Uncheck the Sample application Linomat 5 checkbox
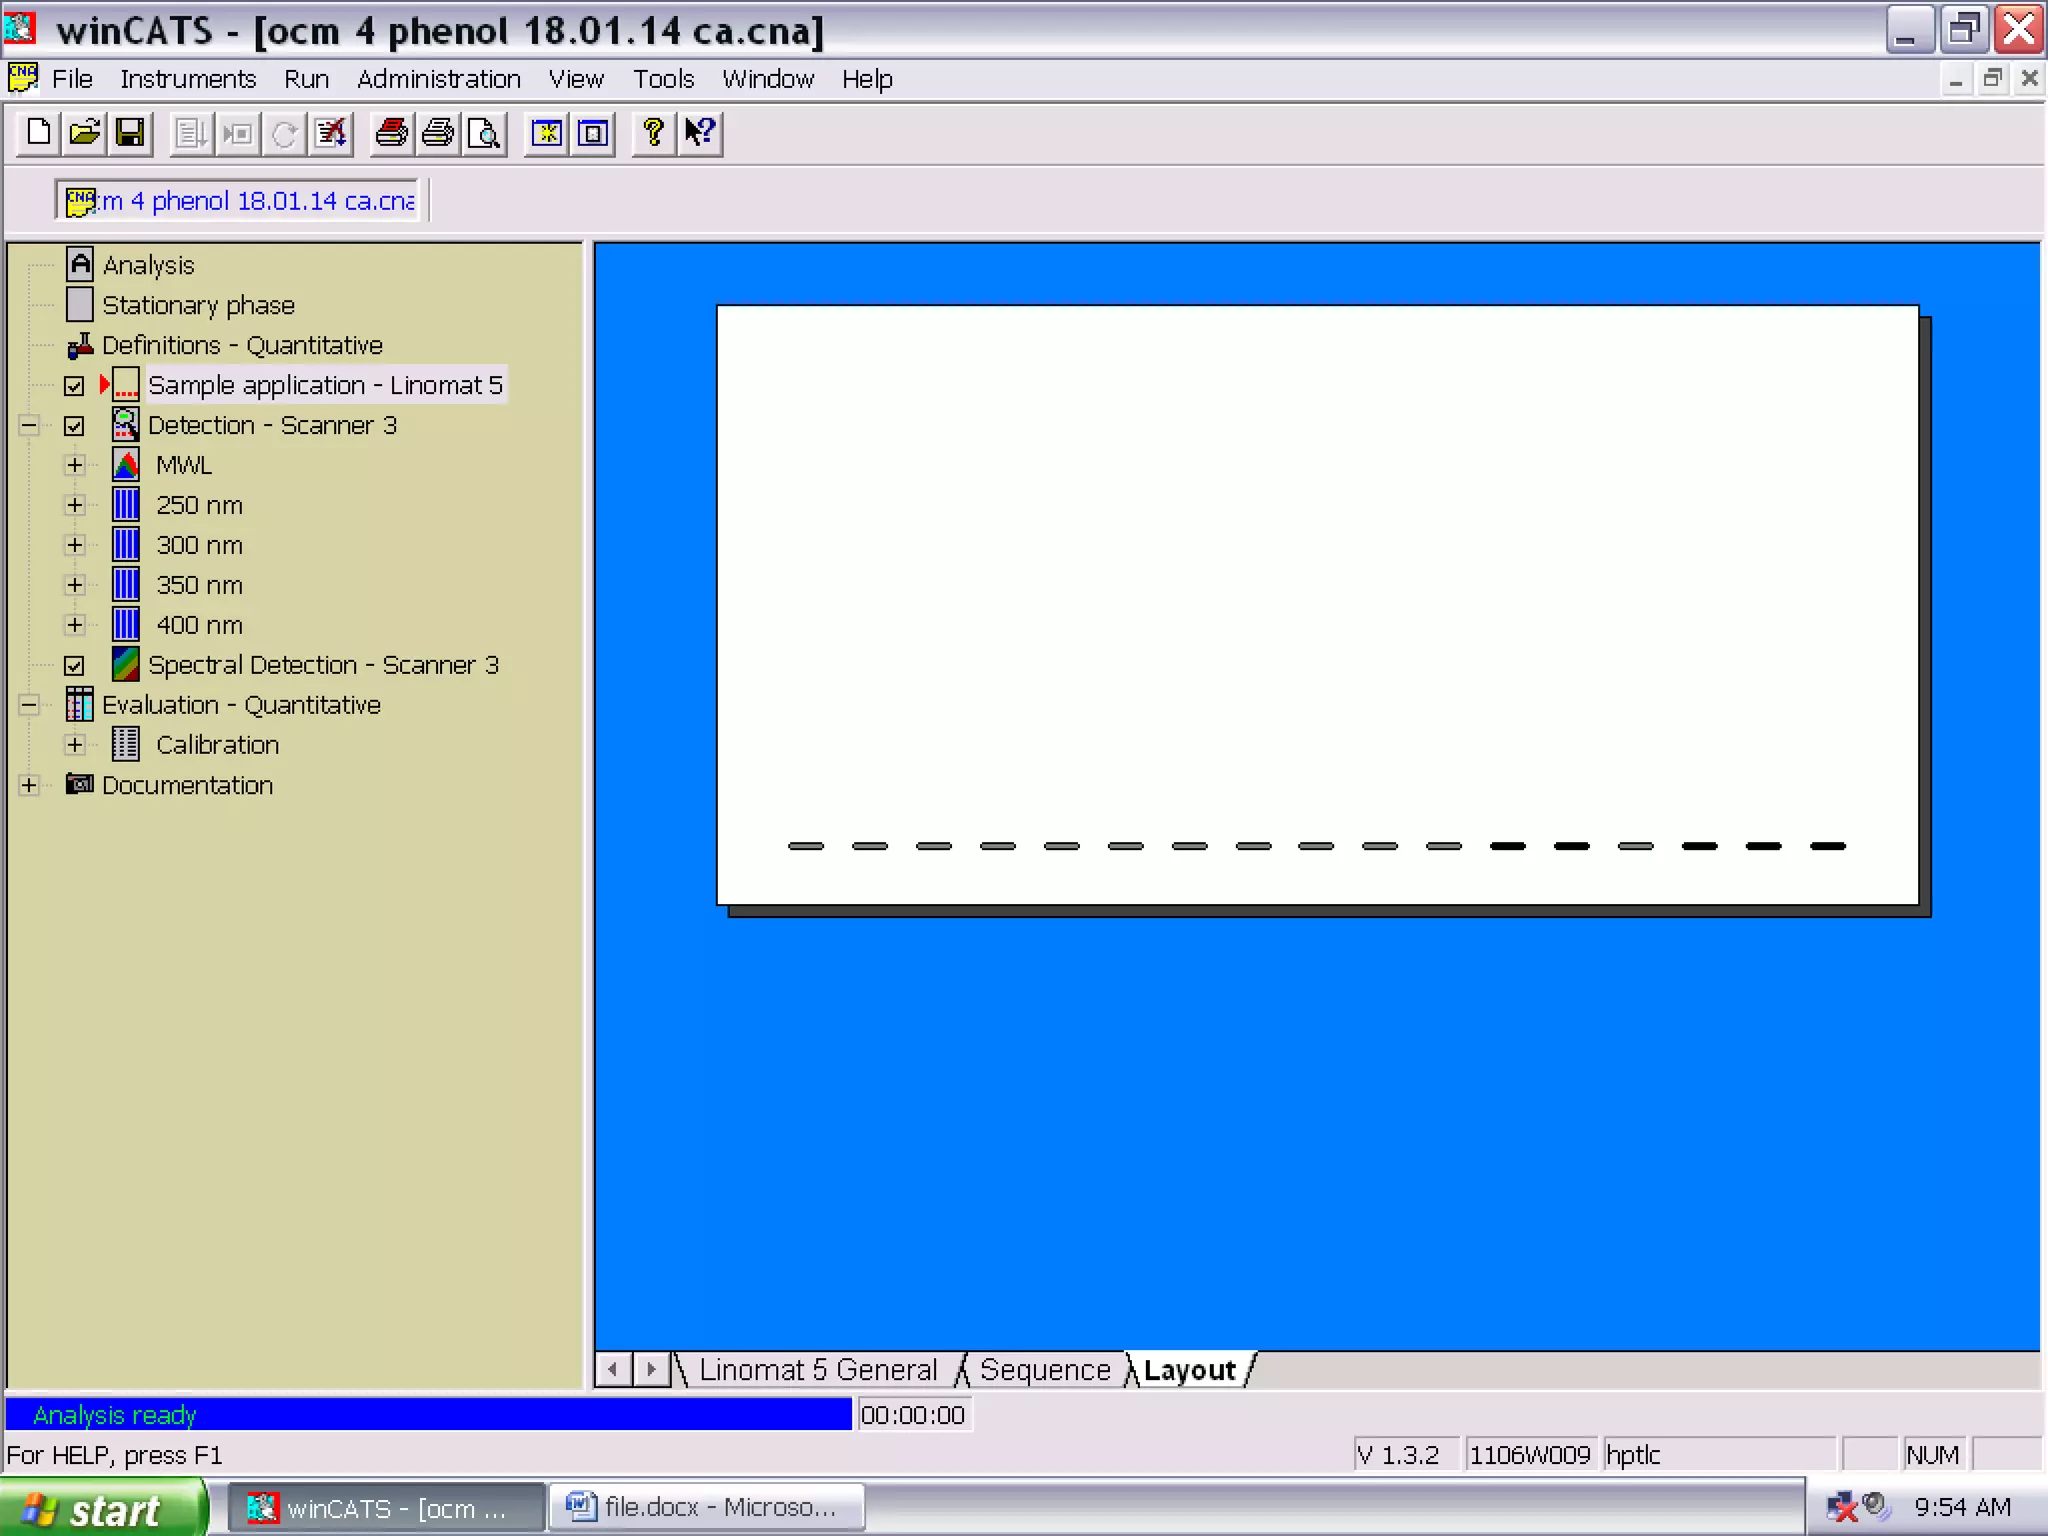This screenshot has width=2048, height=1536. pyautogui.click(x=74, y=386)
